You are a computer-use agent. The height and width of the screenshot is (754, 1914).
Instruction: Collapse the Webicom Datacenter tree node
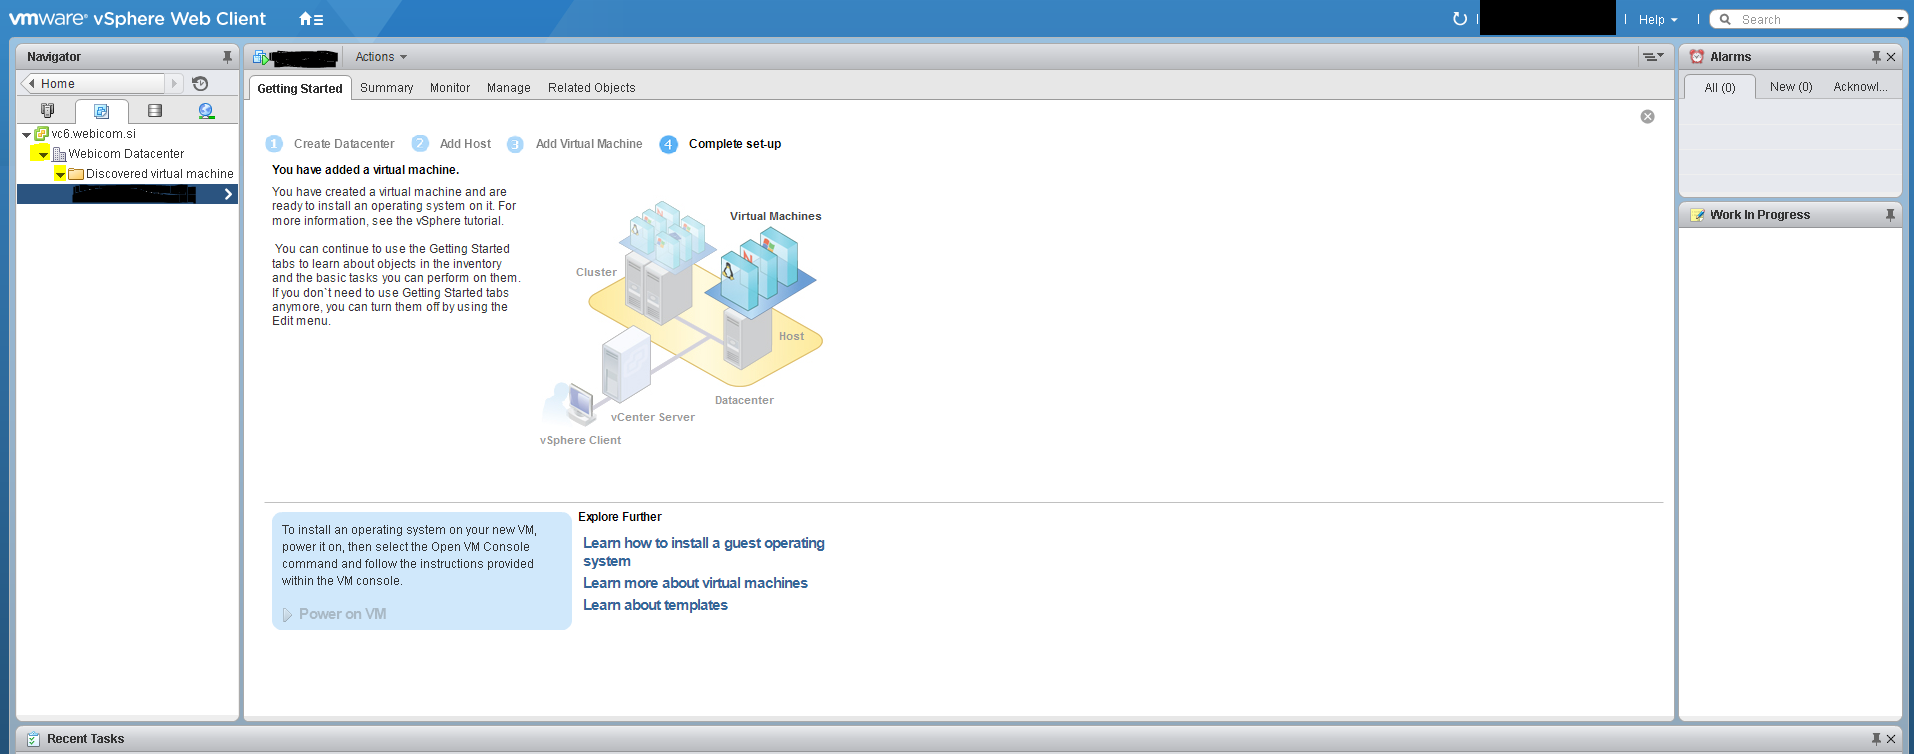click(x=42, y=154)
